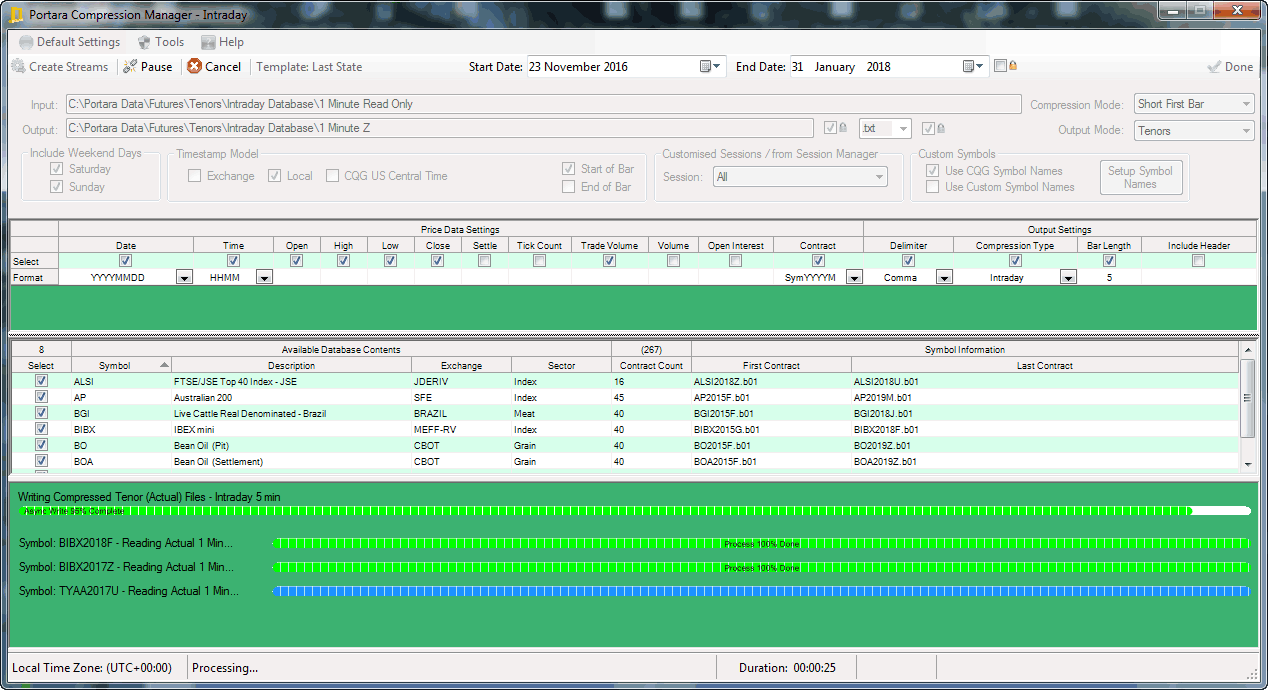Open the YYYYMMDD date format dropdown
Screen dimensions: 1268x690
coord(184,278)
